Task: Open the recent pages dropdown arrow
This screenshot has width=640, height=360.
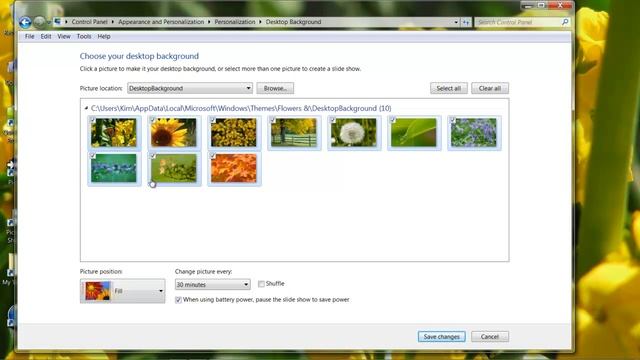Action: [x=49, y=22]
